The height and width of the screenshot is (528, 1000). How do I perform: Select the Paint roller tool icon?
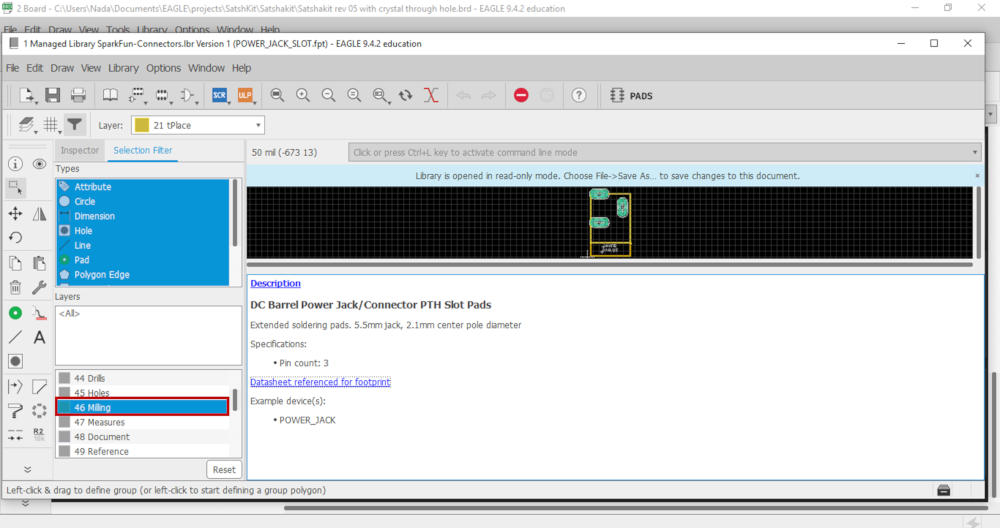click(15, 411)
